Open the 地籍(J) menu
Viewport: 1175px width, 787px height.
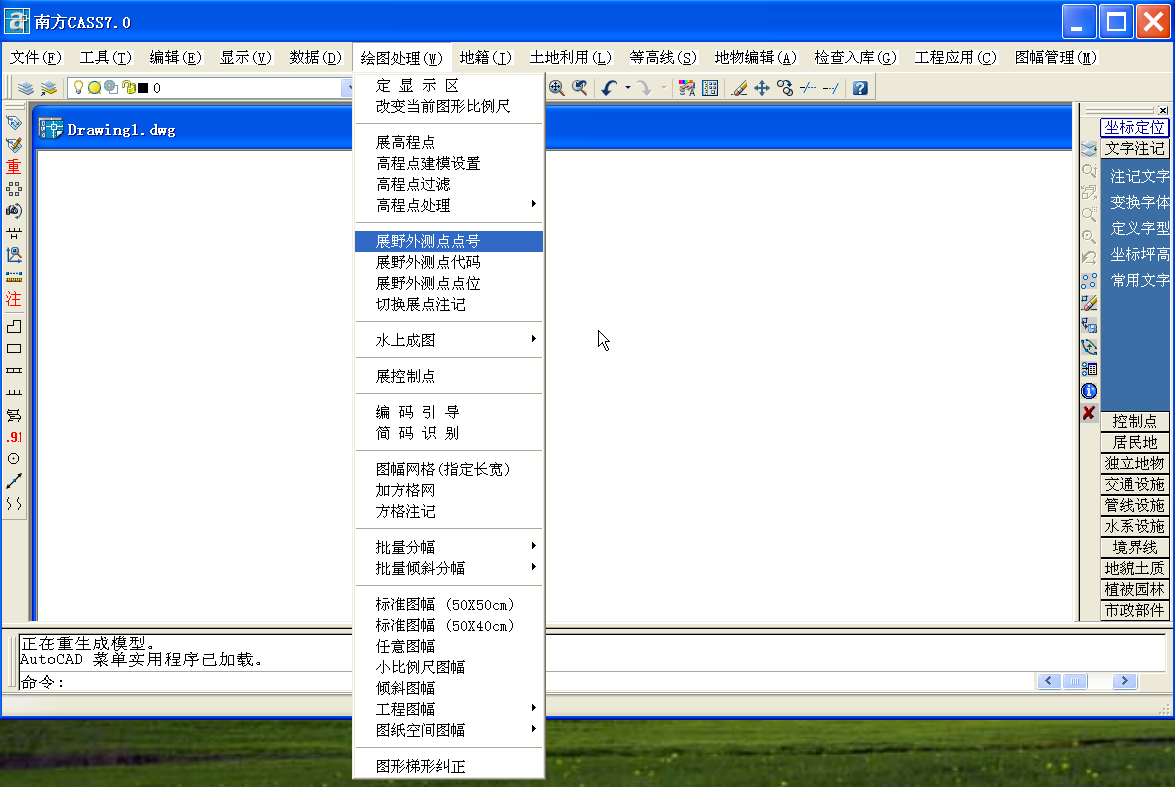(x=486, y=58)
